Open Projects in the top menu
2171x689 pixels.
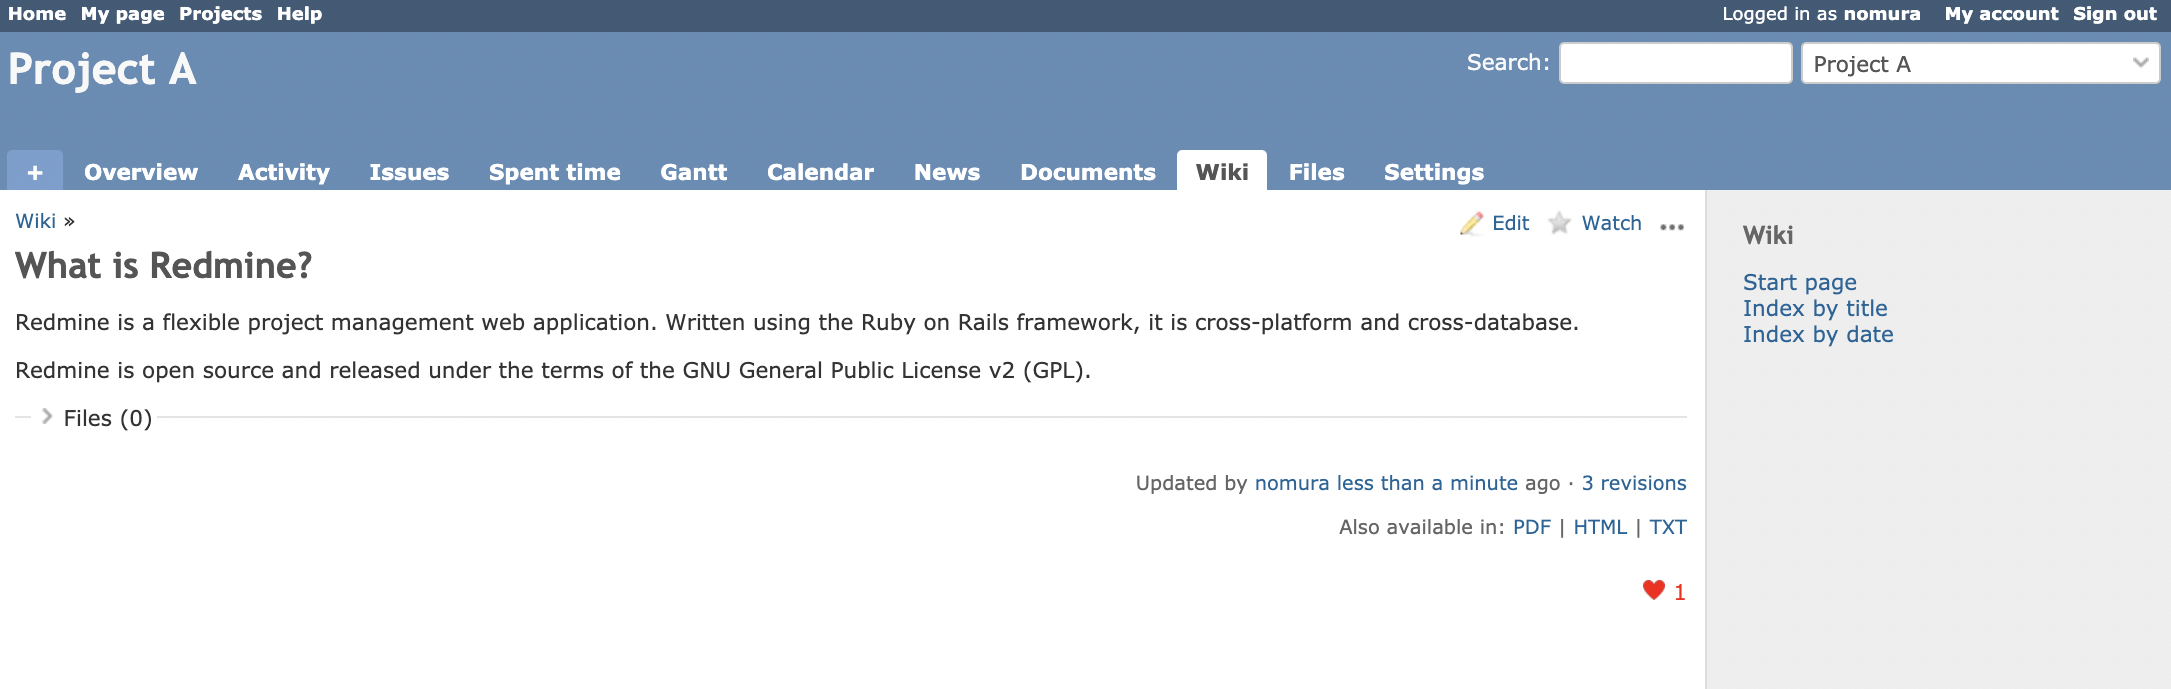pos(220,14)
